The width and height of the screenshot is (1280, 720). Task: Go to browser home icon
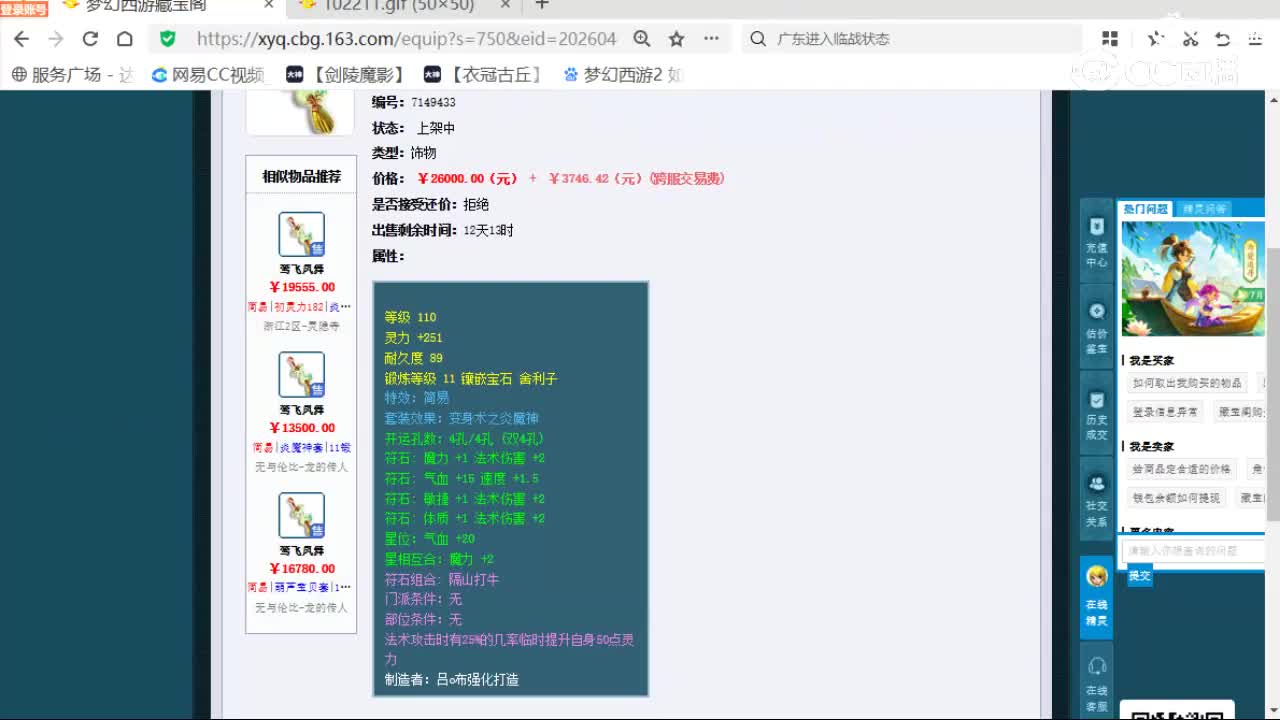(124, 39)
